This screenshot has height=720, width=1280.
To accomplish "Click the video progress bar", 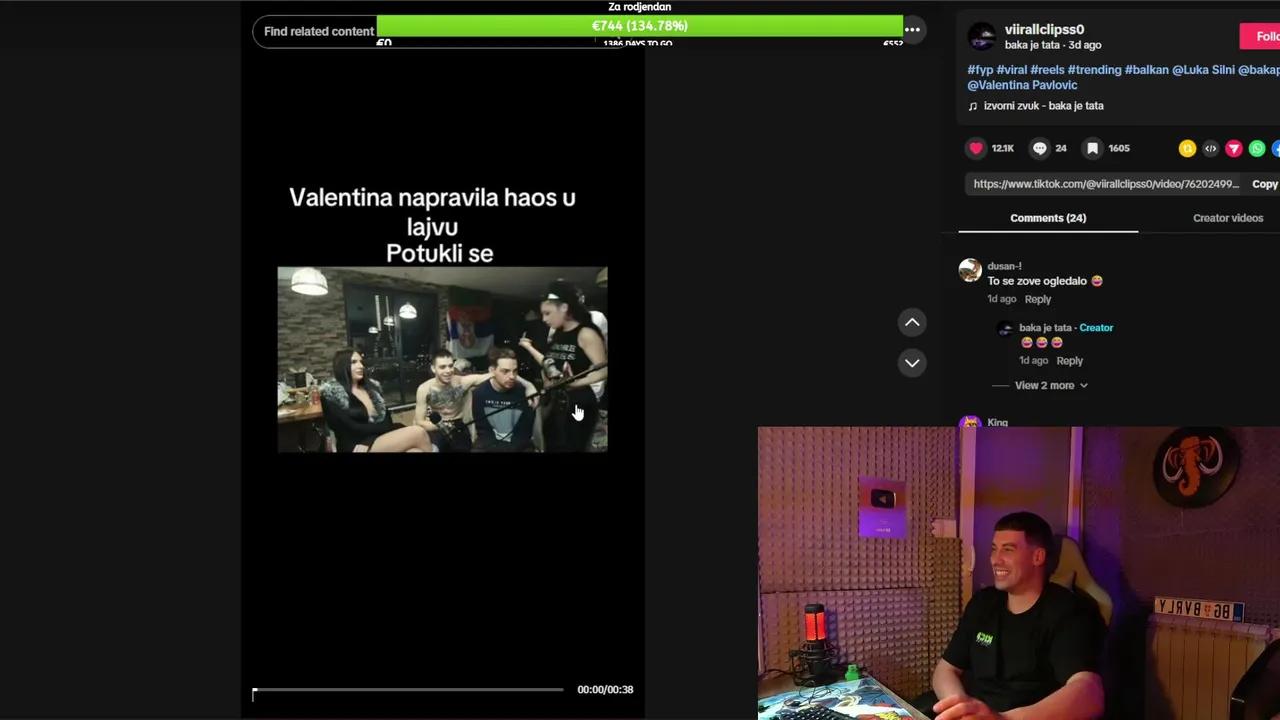I will pos(407,689).
